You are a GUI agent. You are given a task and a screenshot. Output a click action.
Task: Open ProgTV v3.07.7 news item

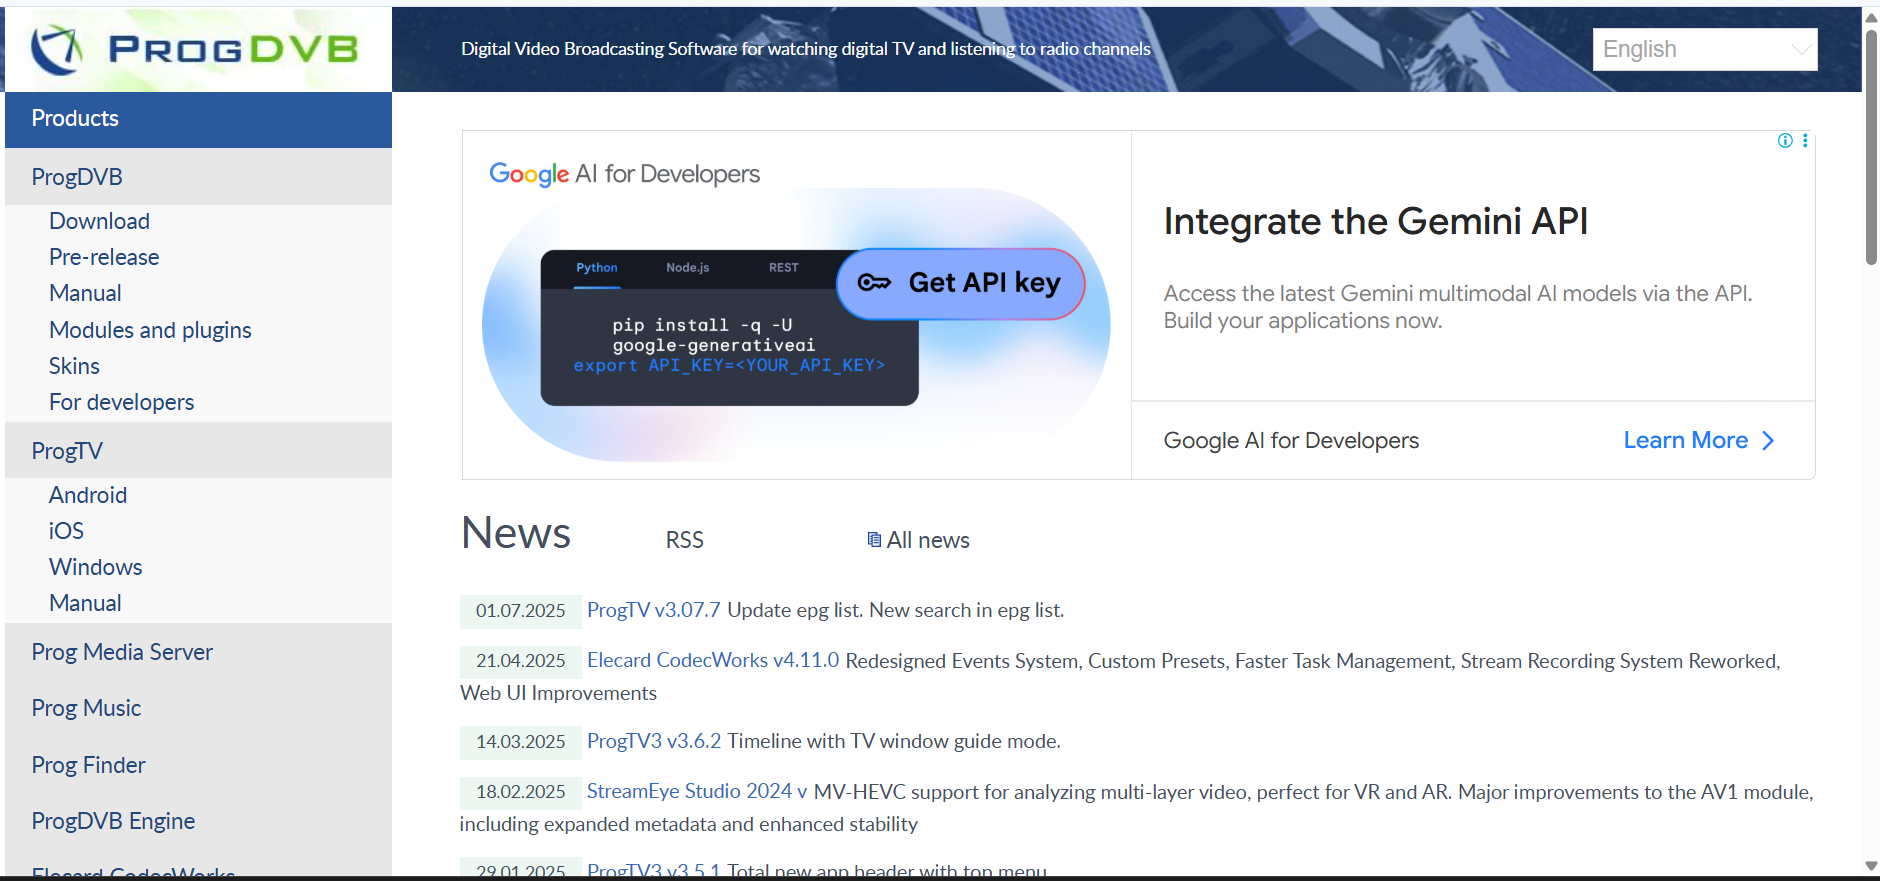coord(653,610)
